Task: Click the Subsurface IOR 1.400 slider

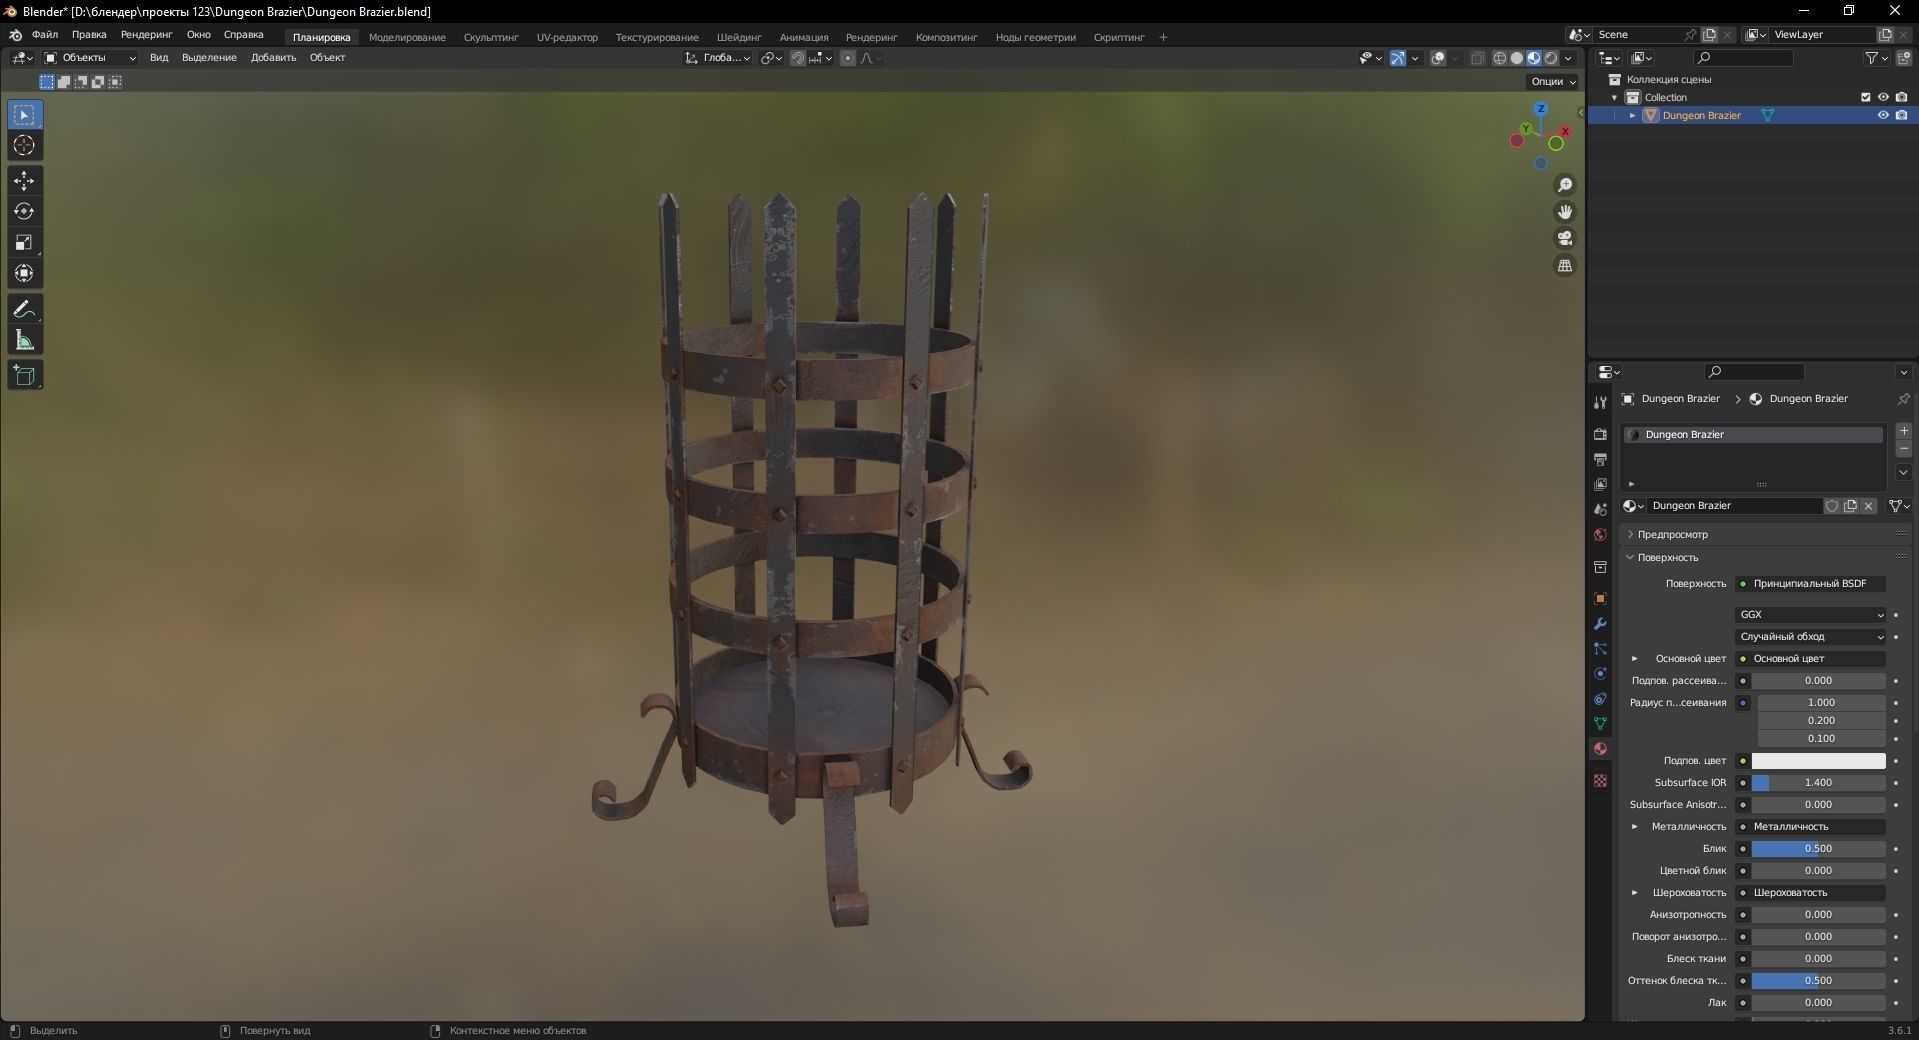Action: click(x=1818, y=783)
